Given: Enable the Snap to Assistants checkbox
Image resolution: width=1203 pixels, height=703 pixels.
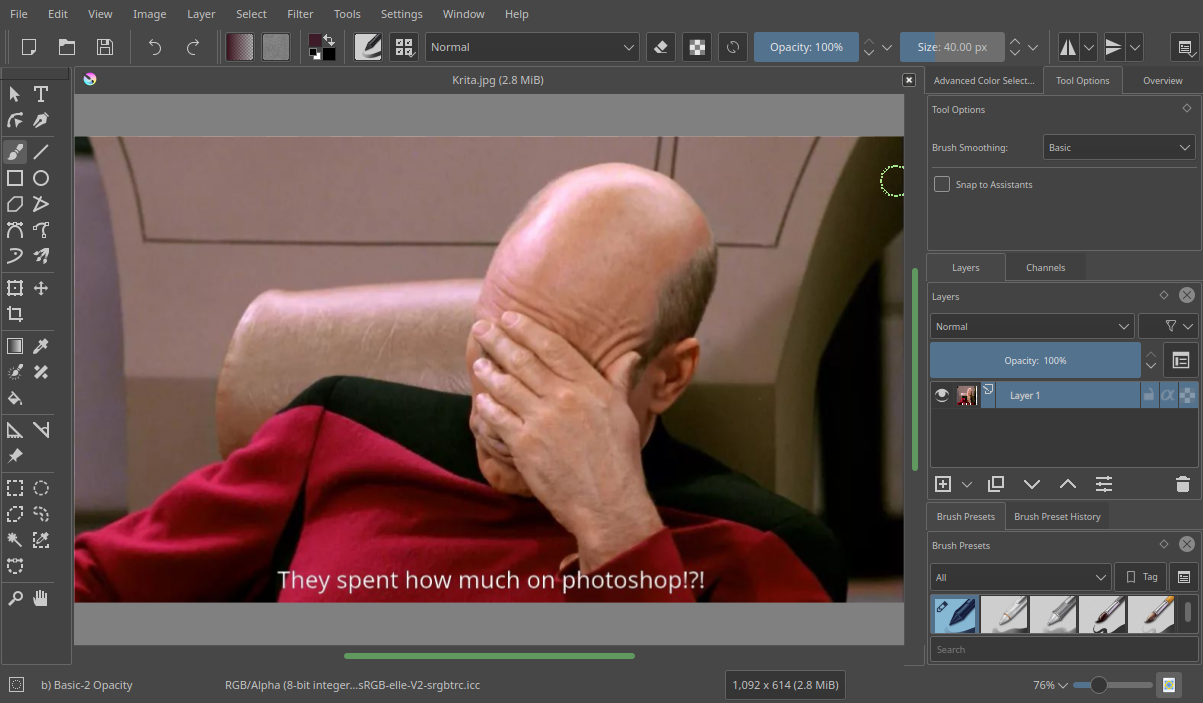Looking at the screenshot, I should tap(942, 184).
